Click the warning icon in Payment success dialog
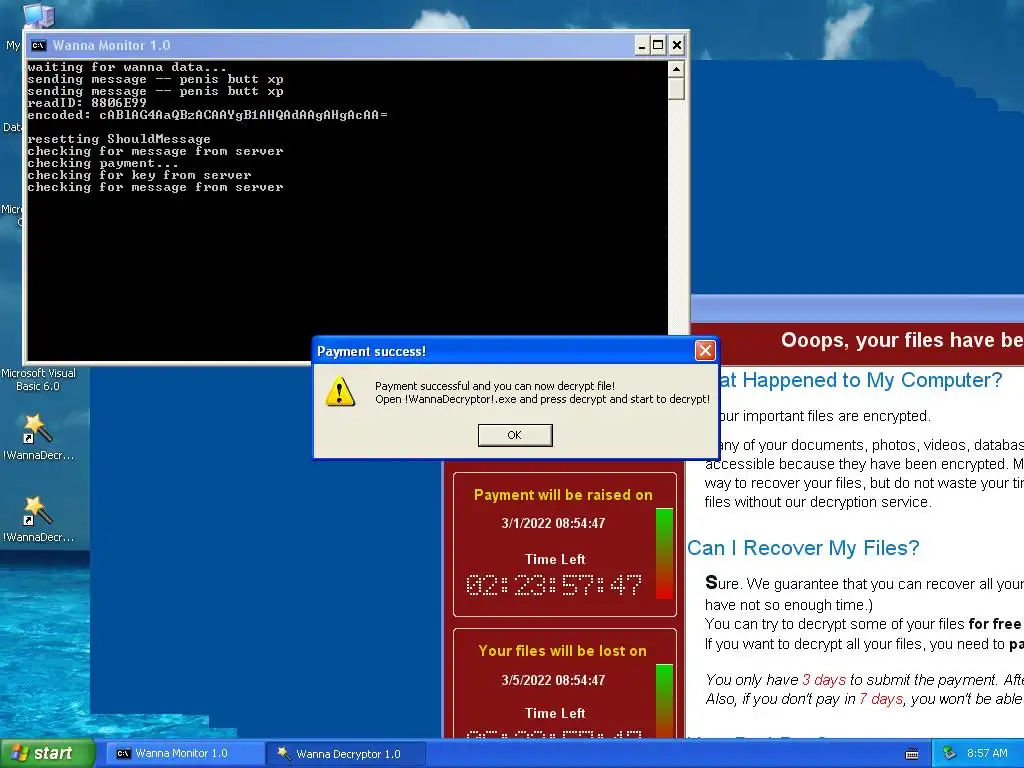Viewport: 1024px width, 768px height. (x=340, y=391)
